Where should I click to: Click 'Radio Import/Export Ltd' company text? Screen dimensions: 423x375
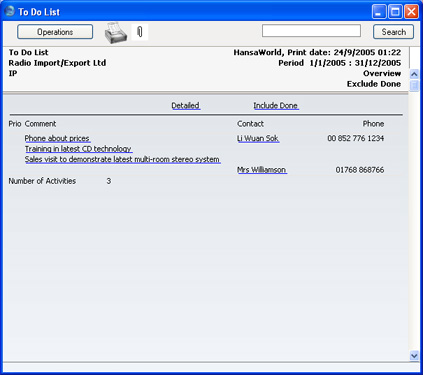click(x=57, y=63)
